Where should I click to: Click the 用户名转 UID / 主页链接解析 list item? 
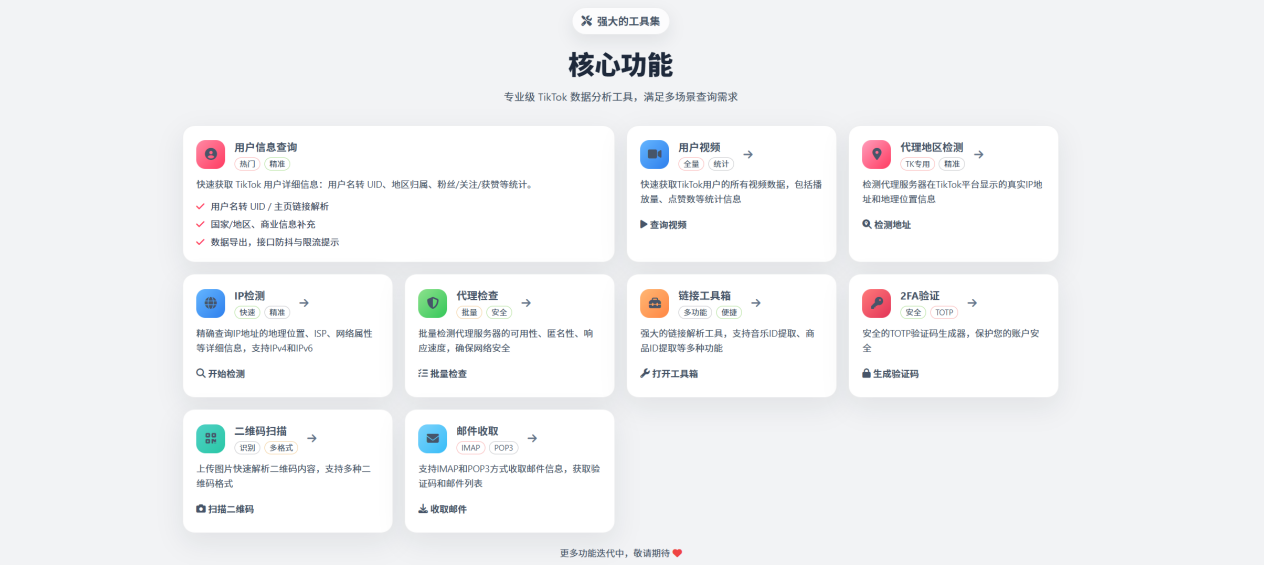269,206
